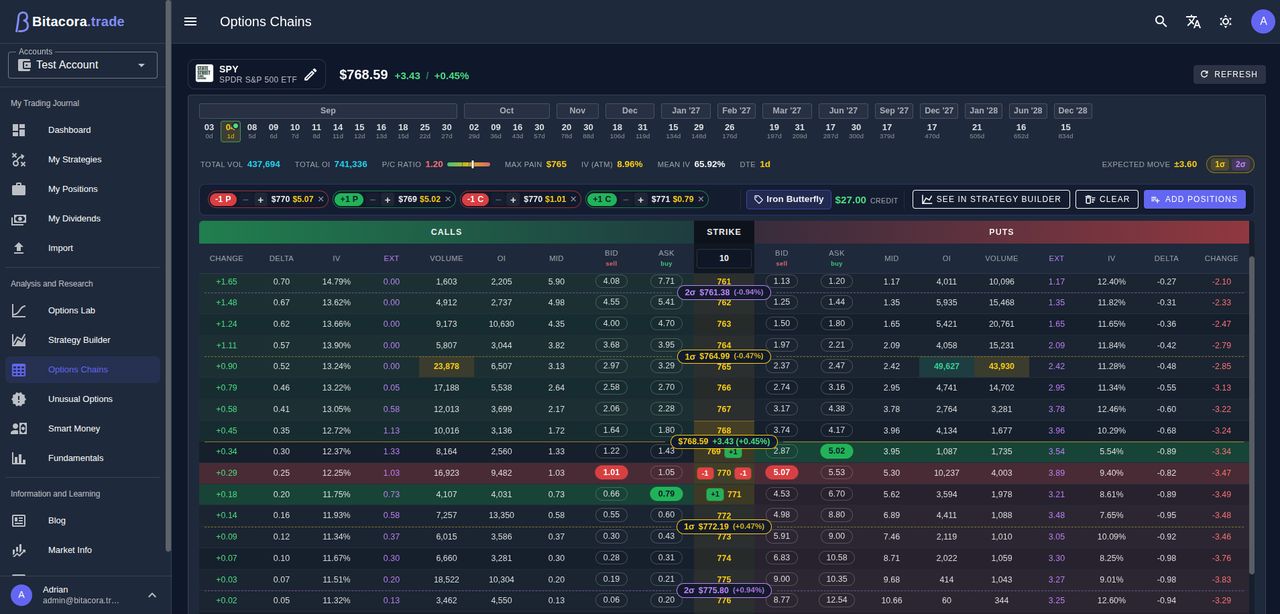Remove the +1 P $769 leg chip
Viewport: 1280px width, 614px height.
coord(448,199)
